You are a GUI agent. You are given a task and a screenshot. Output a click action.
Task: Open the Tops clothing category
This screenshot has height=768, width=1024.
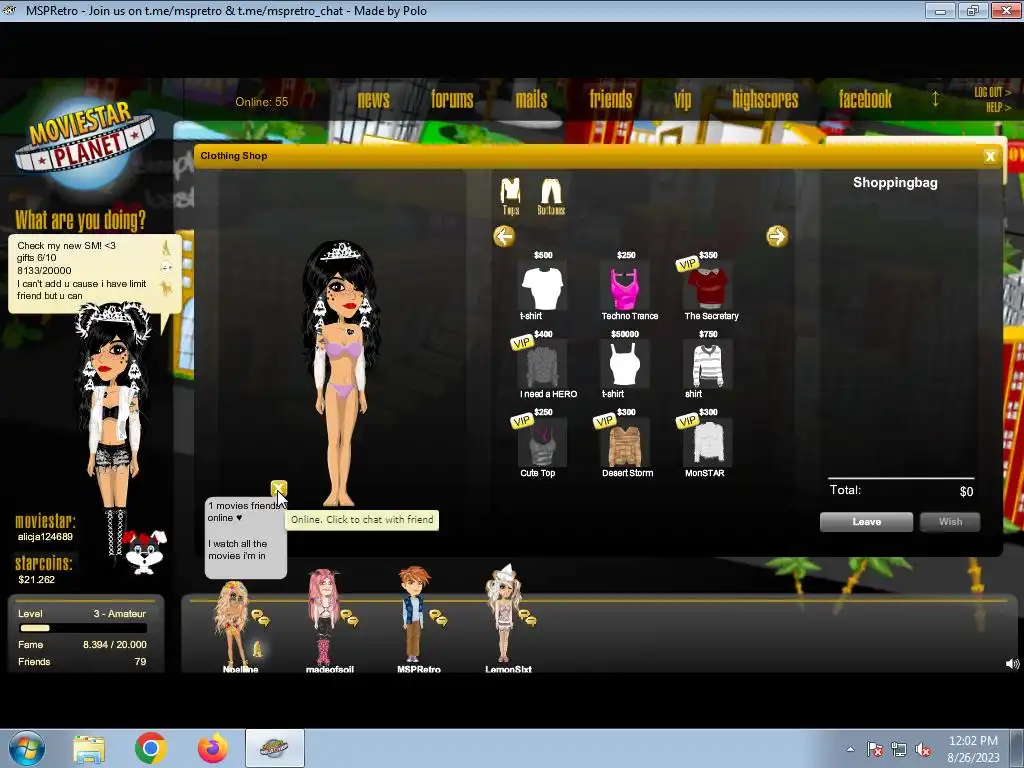coord(510,196)
